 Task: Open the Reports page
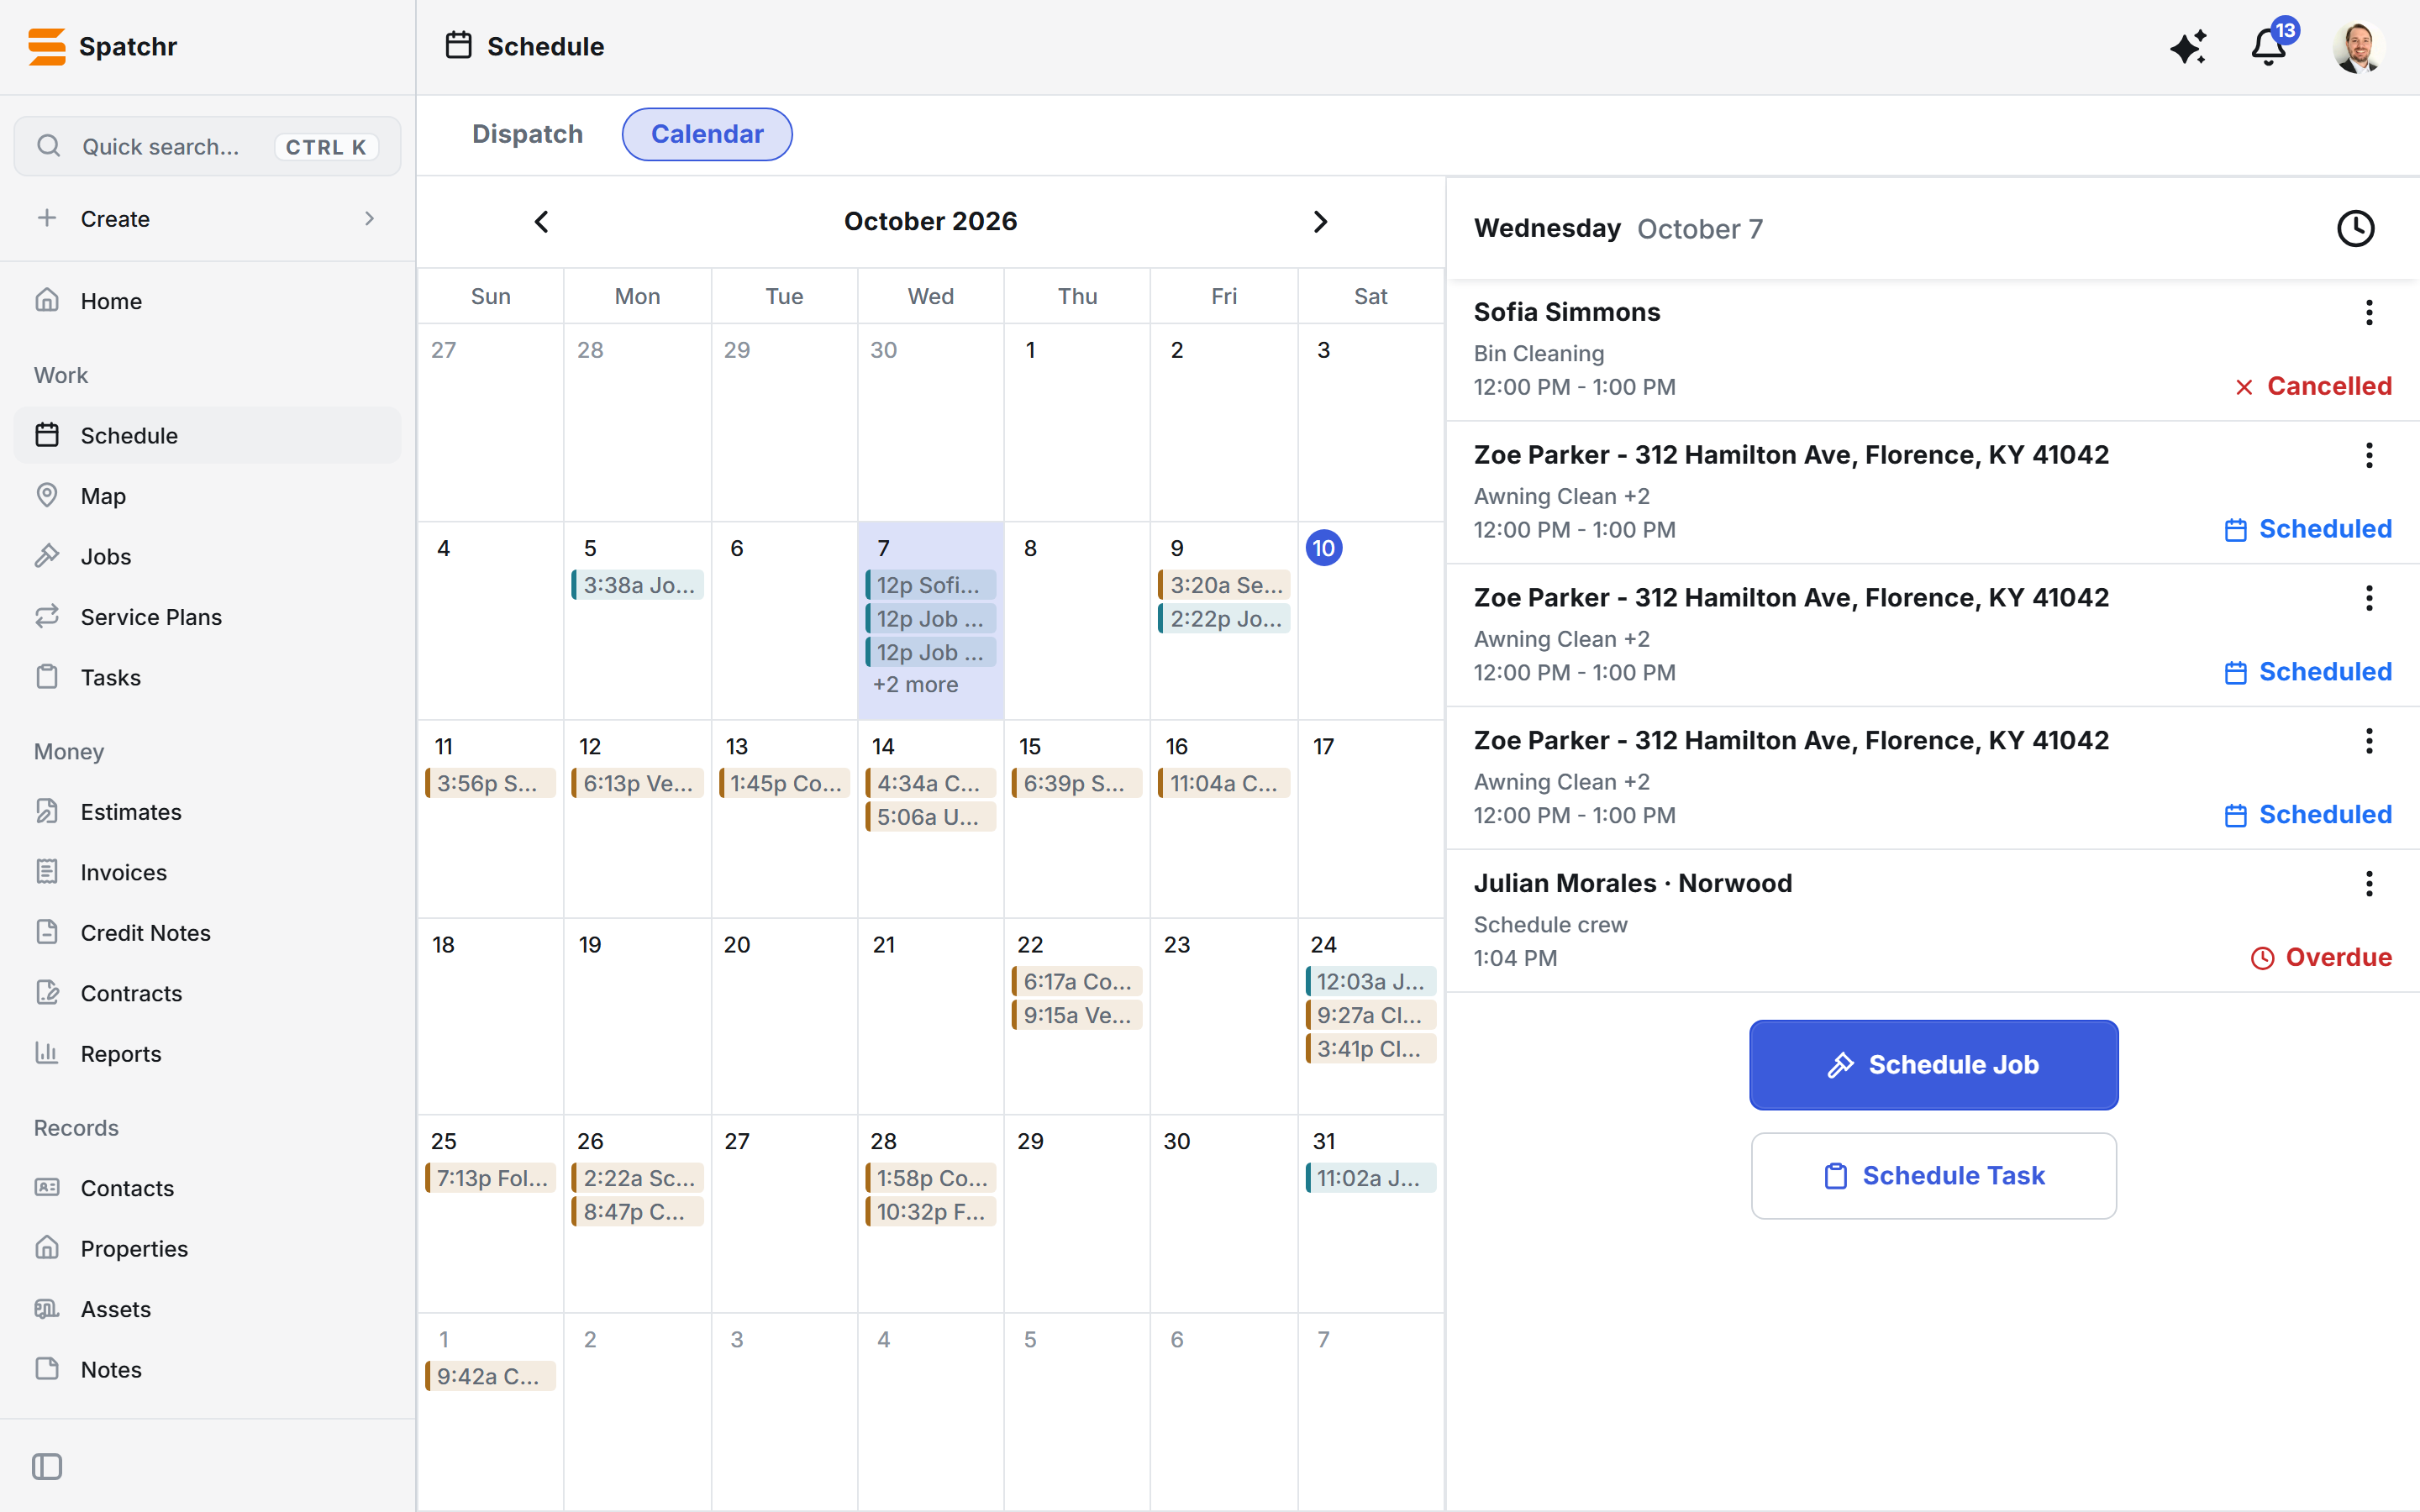[207, 1054]
